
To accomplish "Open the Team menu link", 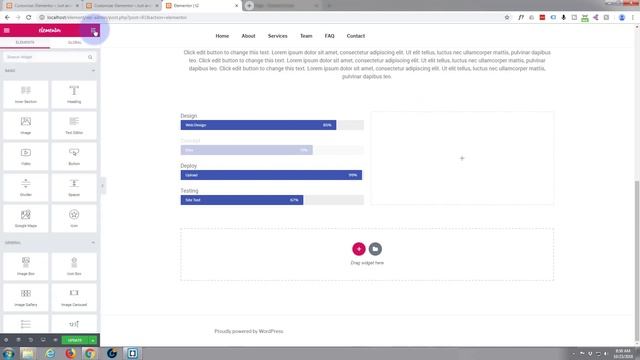I will coord(306,36).
